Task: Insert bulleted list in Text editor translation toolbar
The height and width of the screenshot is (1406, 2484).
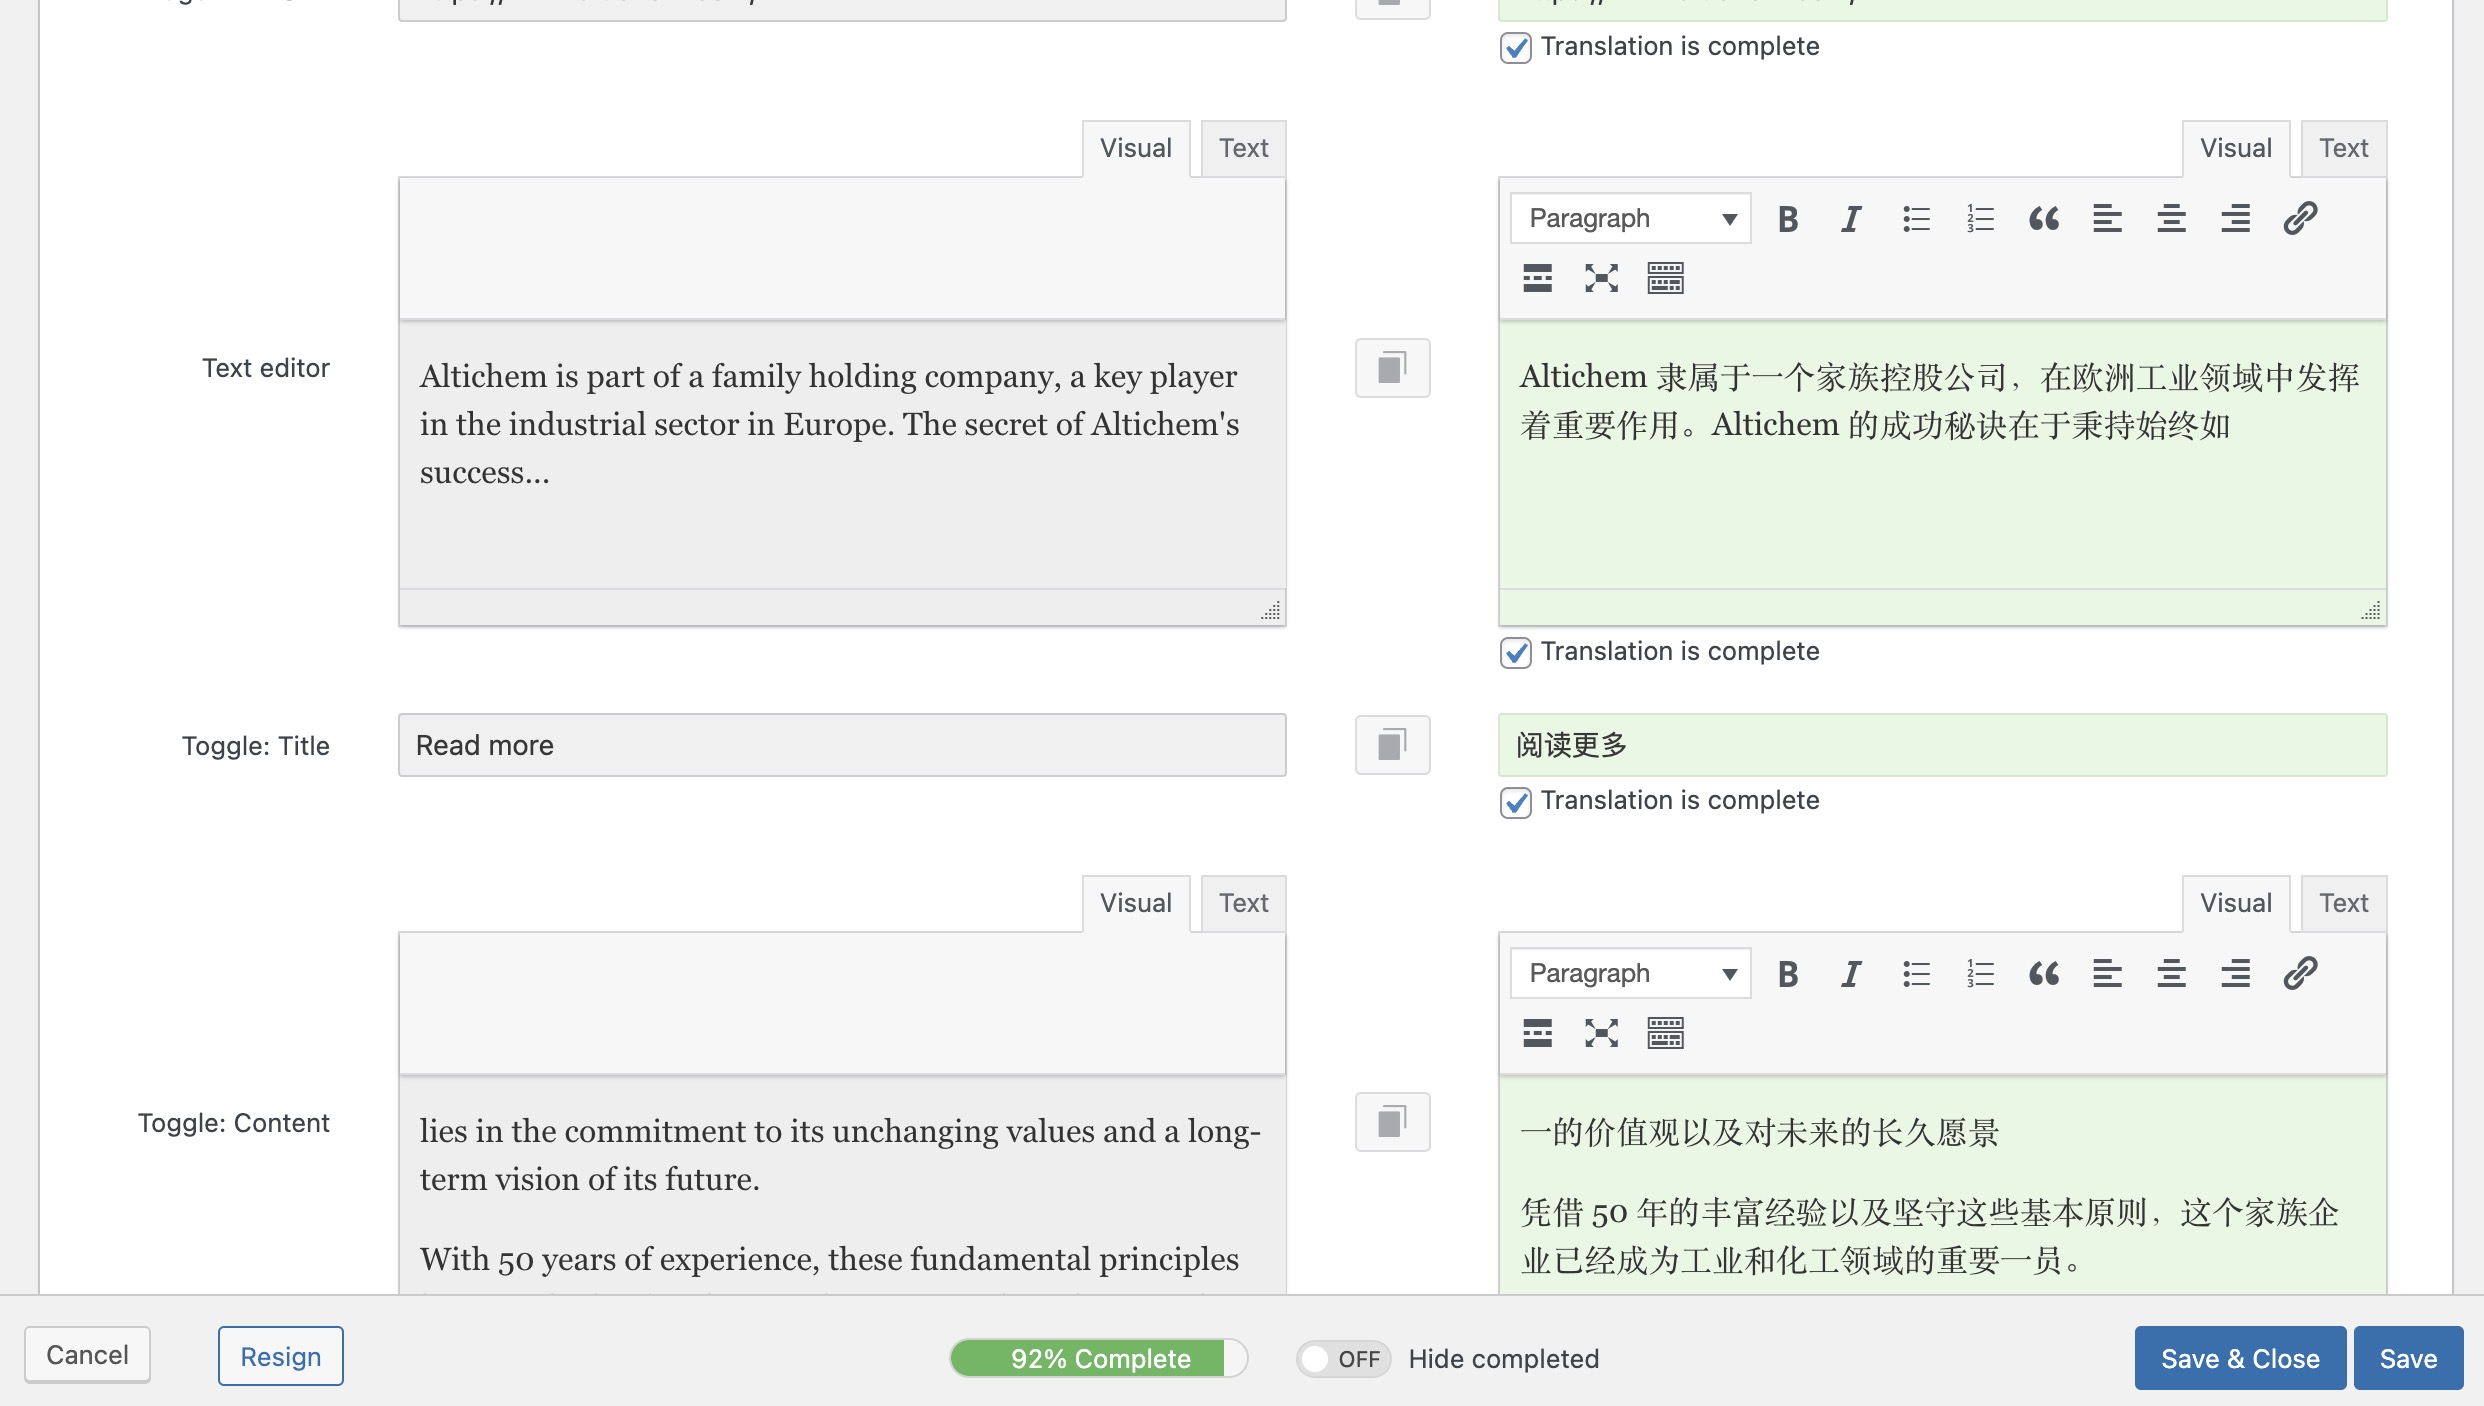Action: point(1916,219)
